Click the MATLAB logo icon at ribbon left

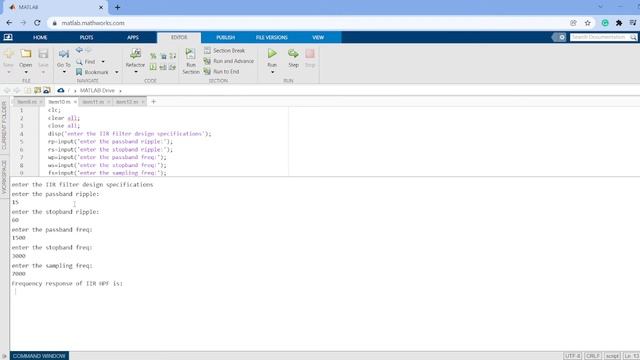point(8,37)
